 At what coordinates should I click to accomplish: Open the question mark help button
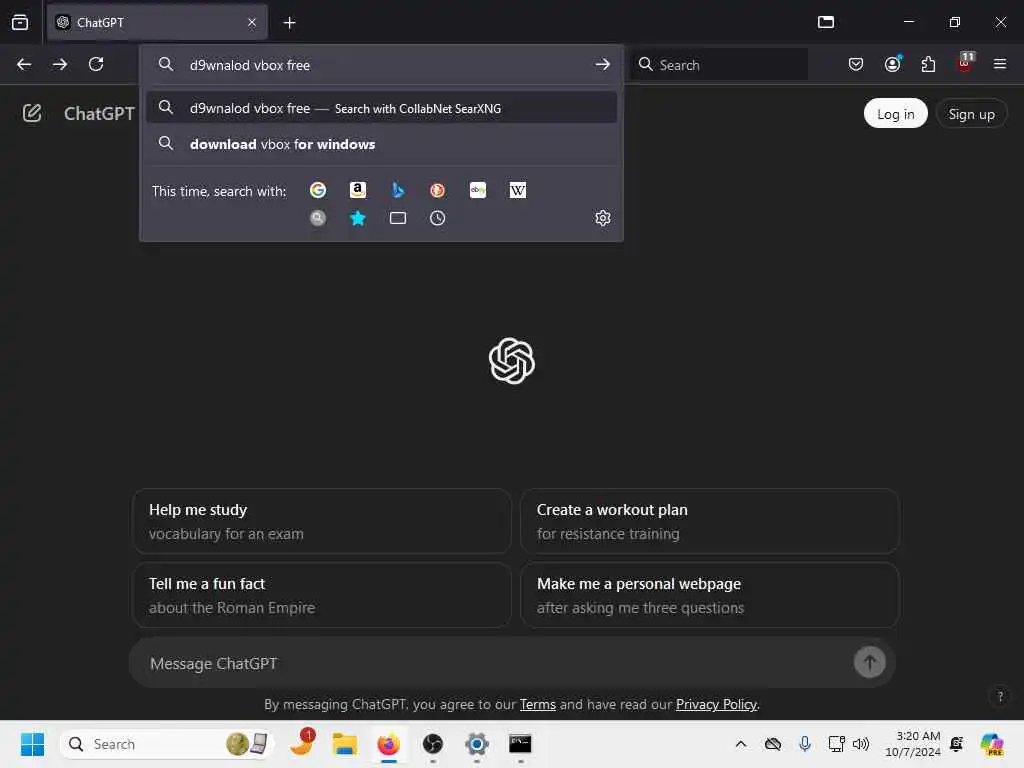tap(1000, 696)
